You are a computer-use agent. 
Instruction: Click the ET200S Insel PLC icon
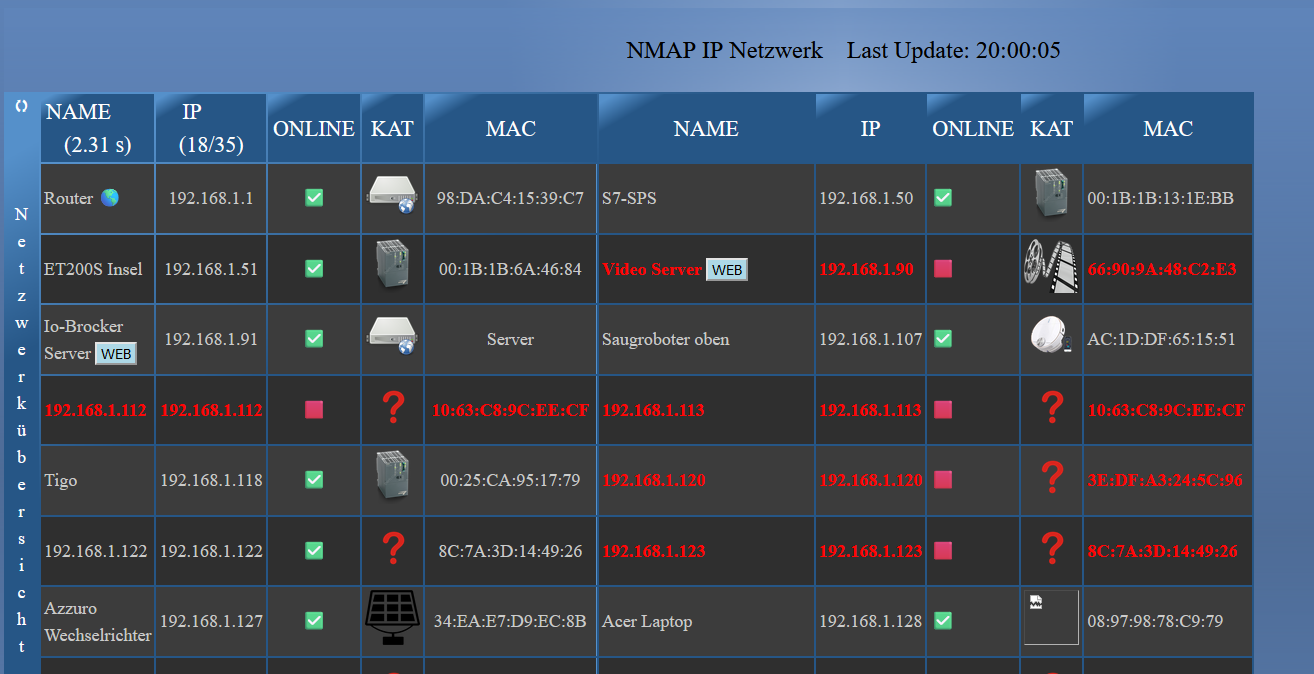point(392,267)
